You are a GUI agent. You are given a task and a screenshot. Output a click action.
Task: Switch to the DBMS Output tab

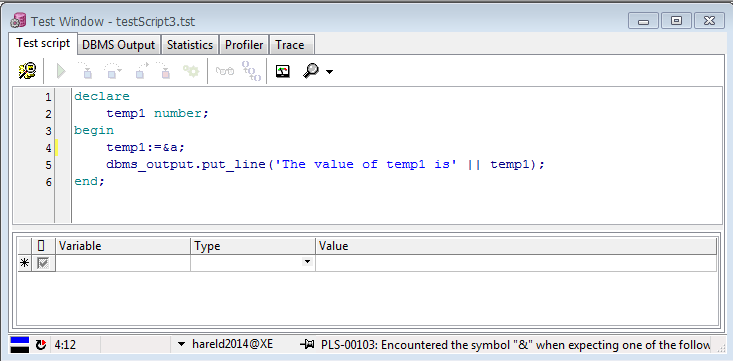[118, 45]
